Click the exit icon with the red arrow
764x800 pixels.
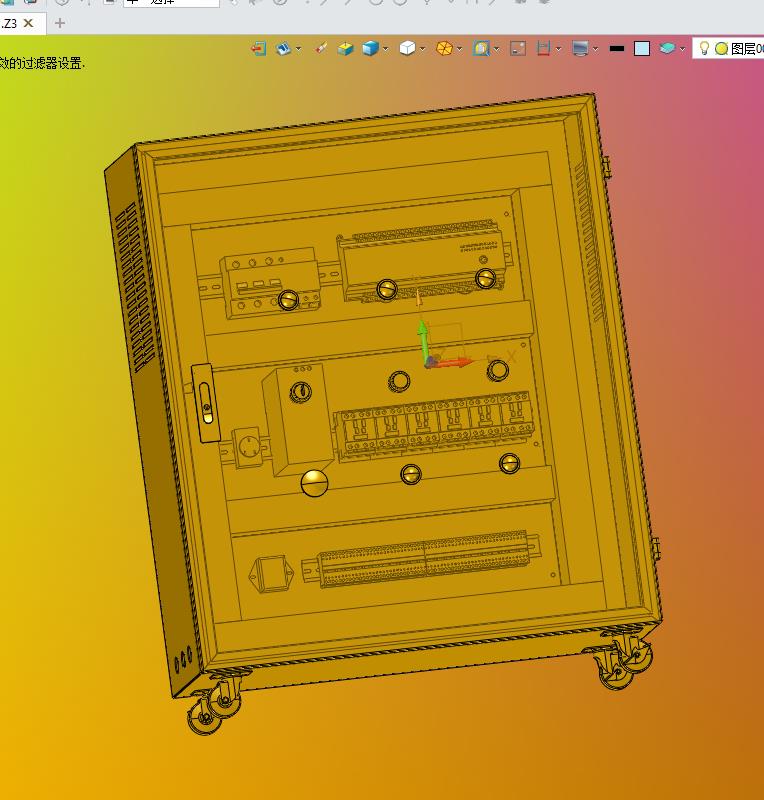[x=259, y=48]
